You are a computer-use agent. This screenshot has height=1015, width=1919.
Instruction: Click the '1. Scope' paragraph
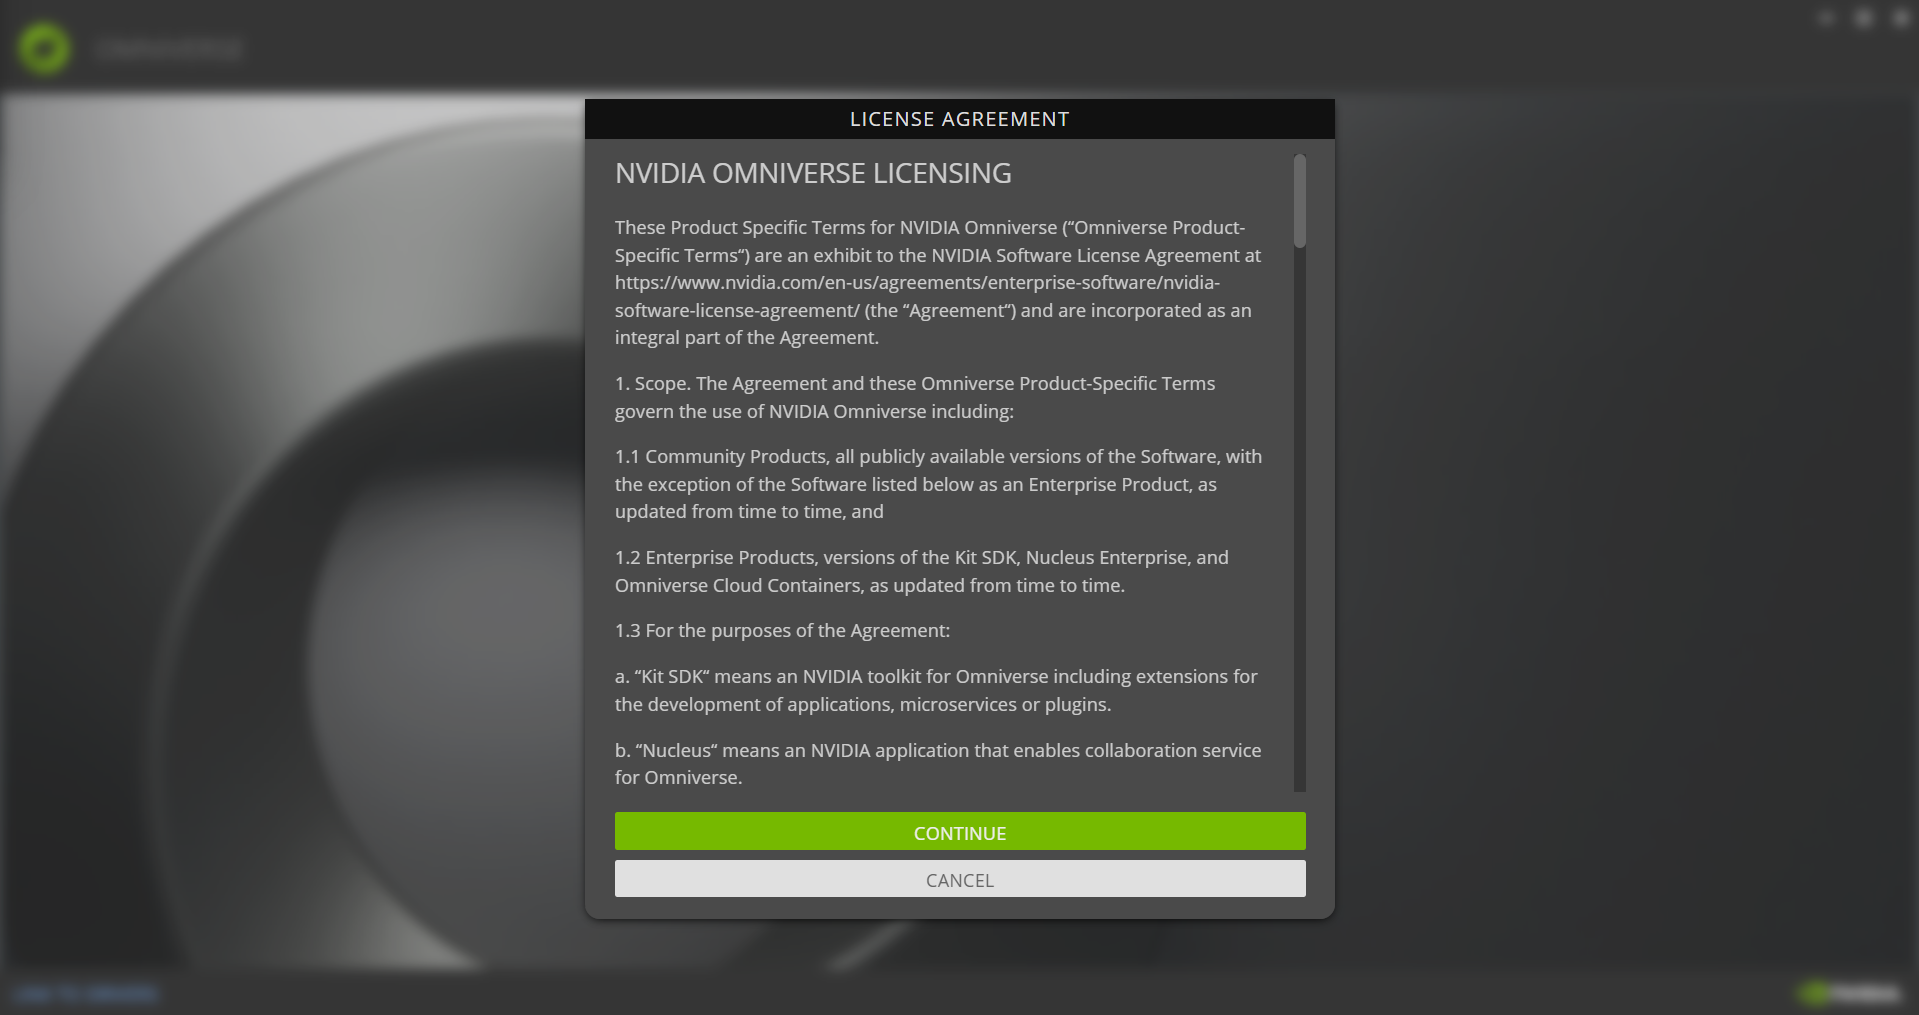click(915, 397)
